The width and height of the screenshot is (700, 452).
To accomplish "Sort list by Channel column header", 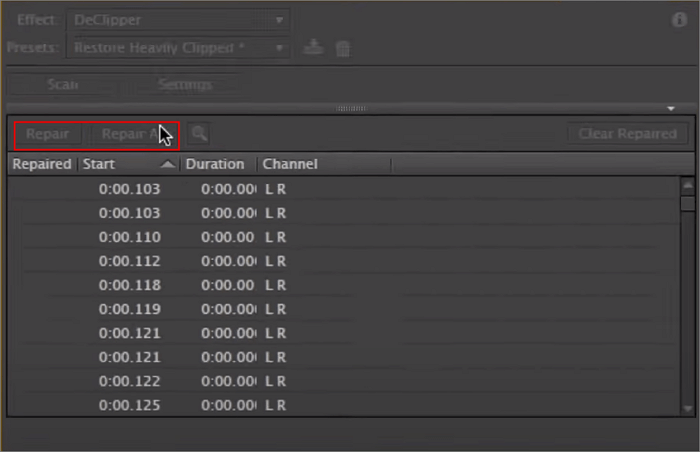I will click(290, 164).
